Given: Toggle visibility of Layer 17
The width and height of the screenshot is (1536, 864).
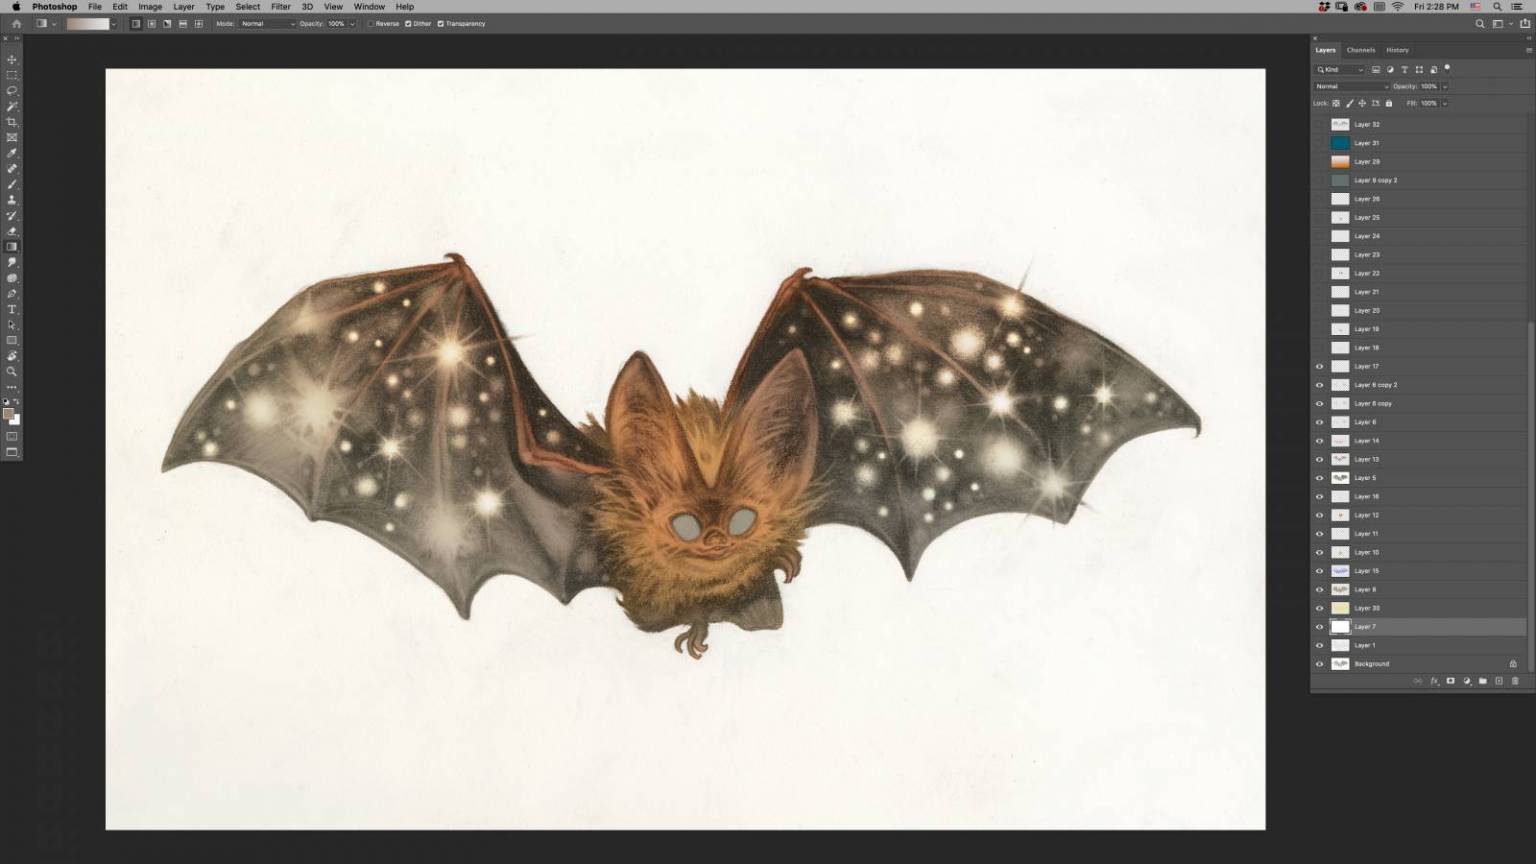Looking at the screenshot, I should point(1319,366).
